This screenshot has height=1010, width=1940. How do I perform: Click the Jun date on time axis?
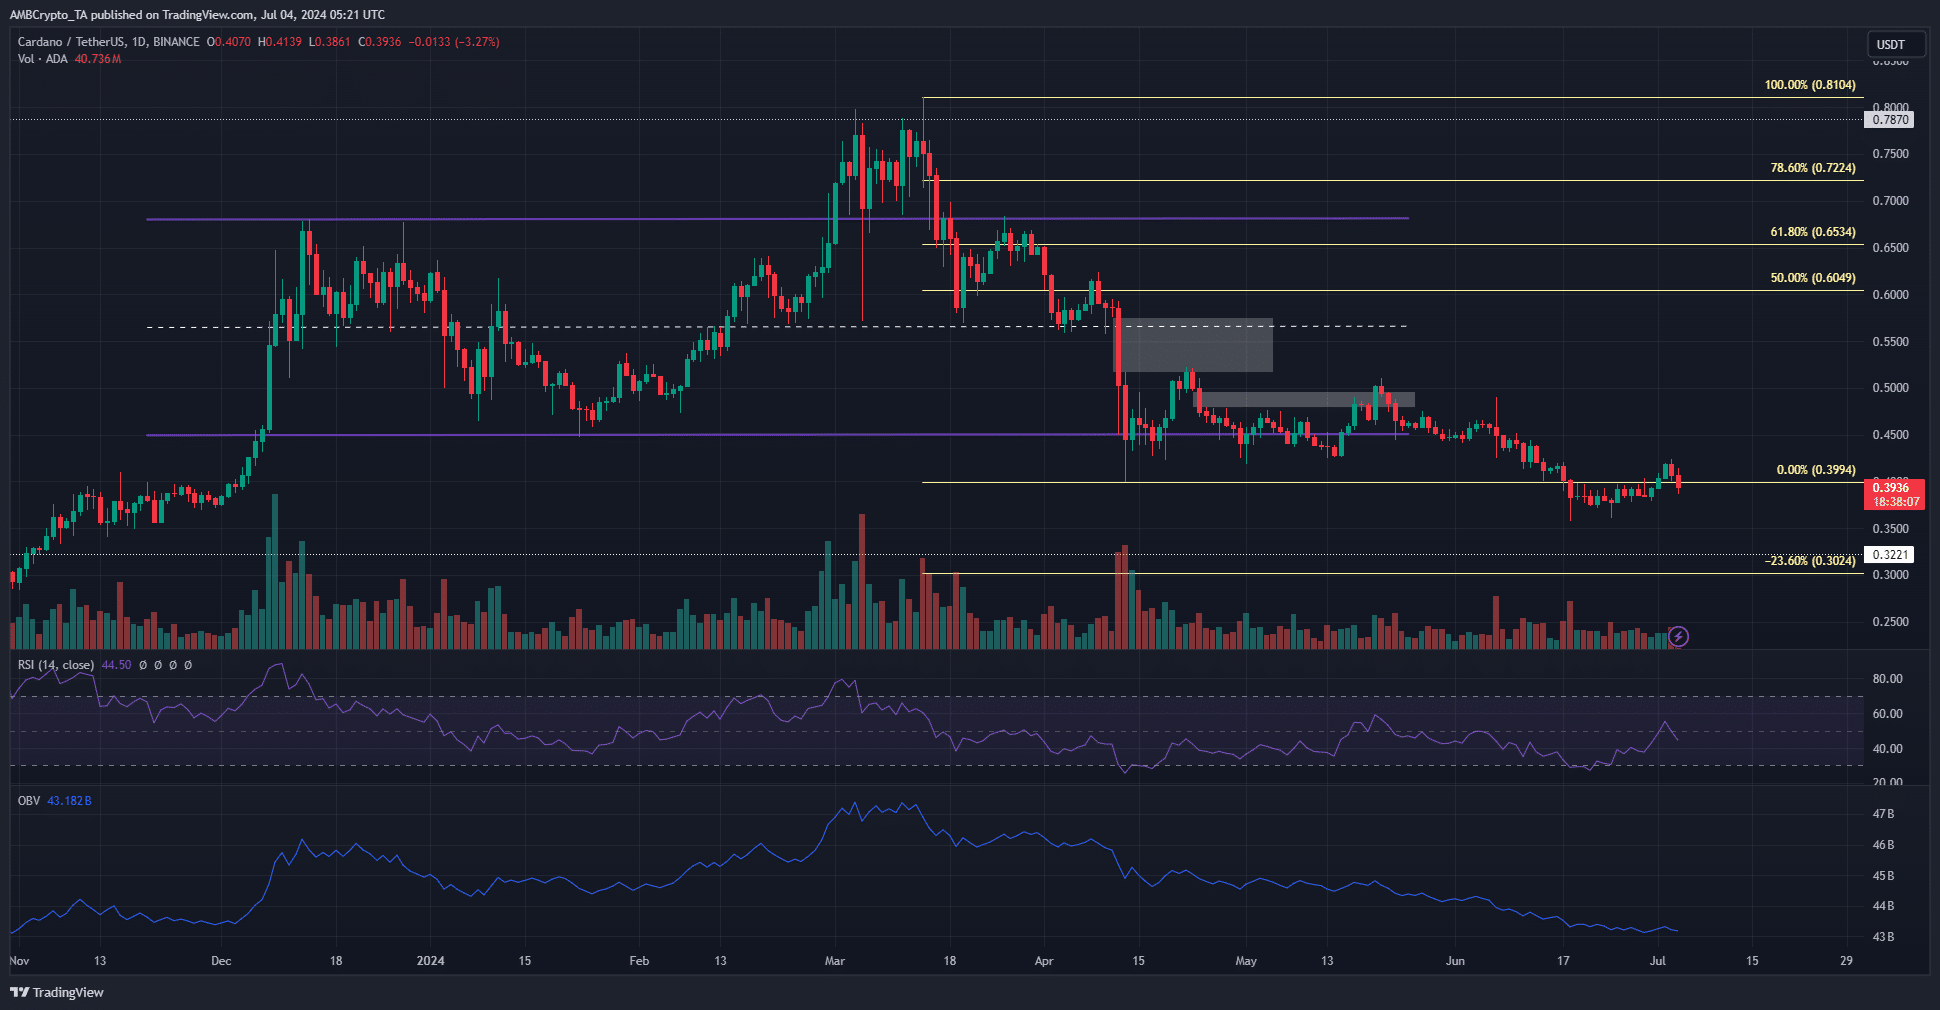tap(1455, 961)
